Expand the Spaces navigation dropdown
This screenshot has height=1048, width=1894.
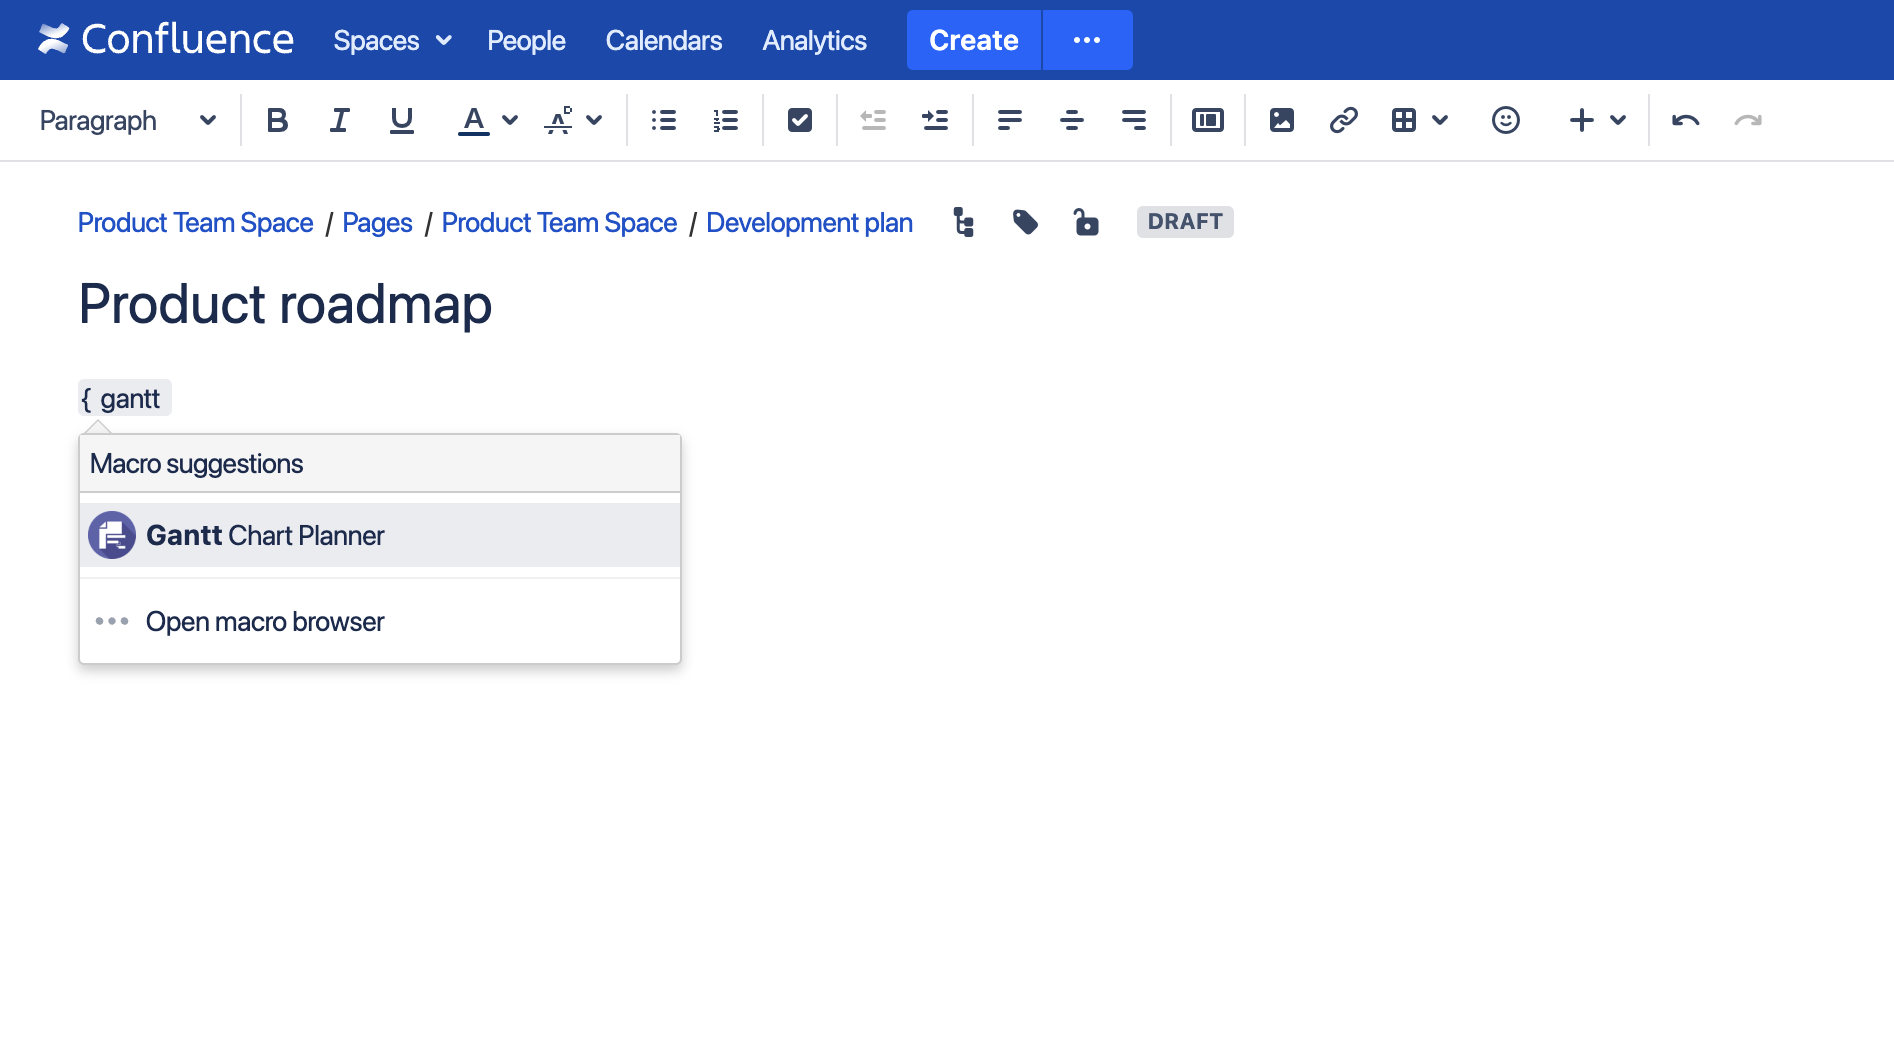click(x=392, y=40)
